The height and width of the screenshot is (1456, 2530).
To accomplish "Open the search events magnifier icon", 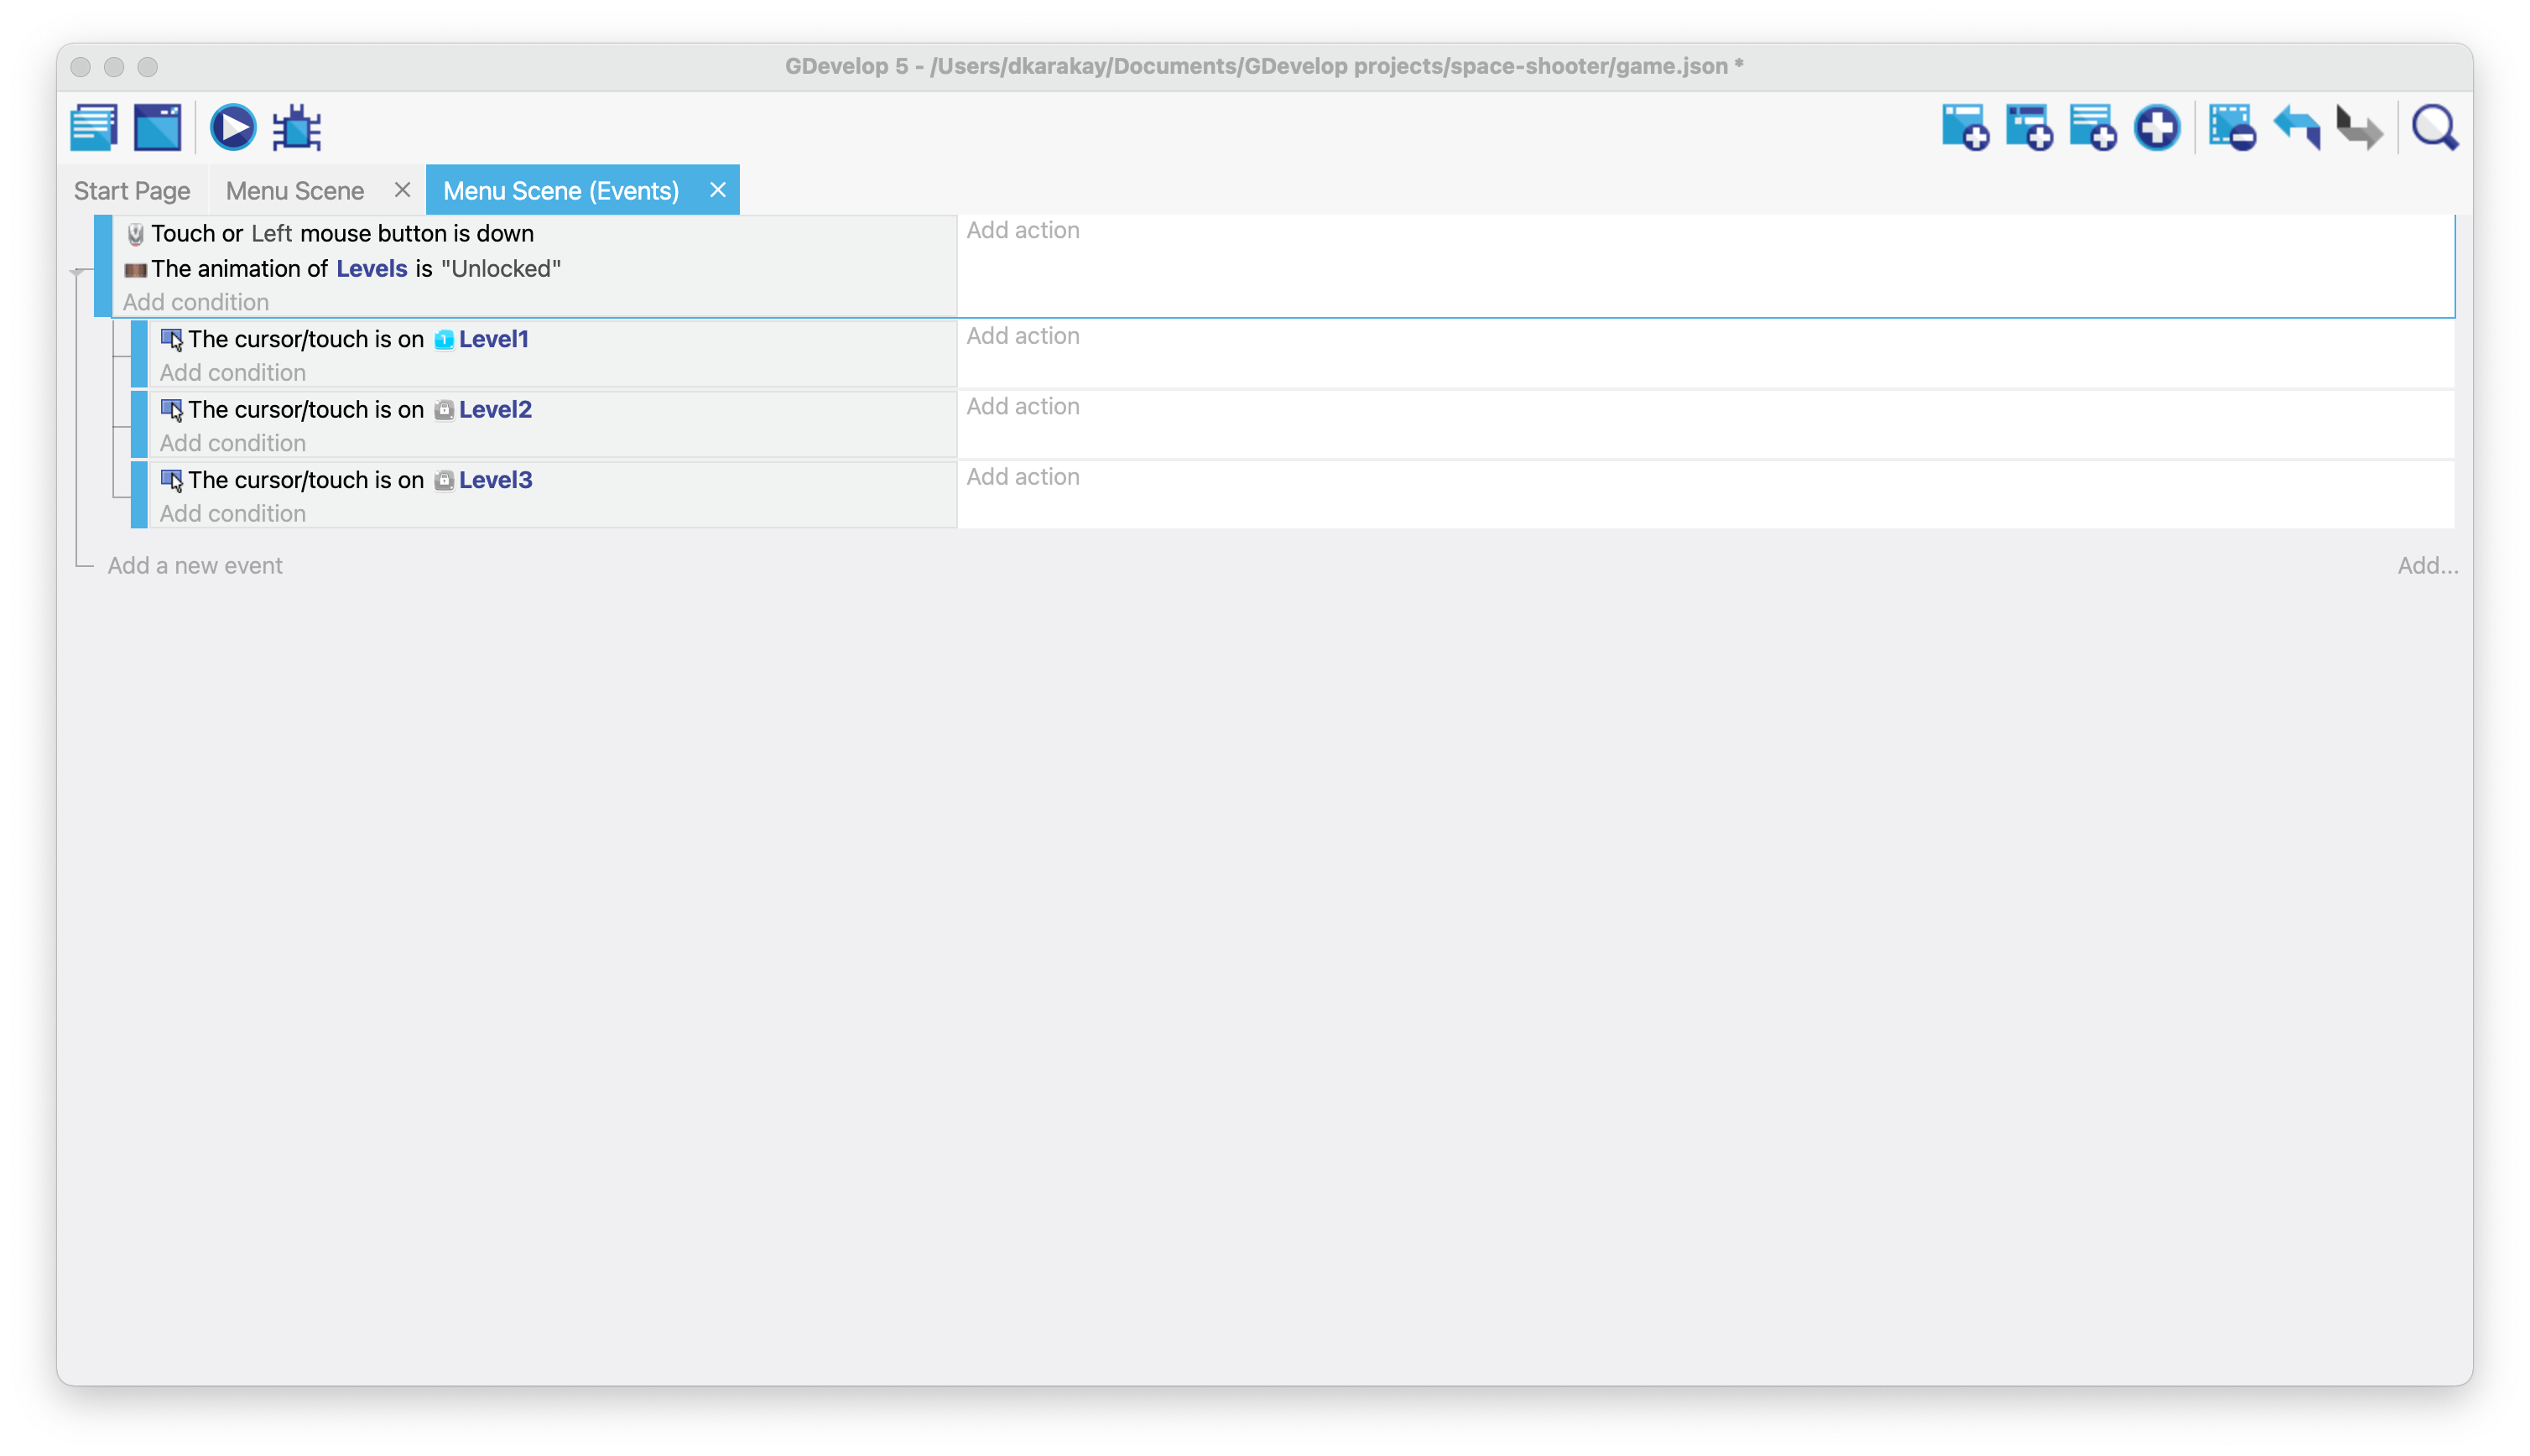I will 2435,128.
